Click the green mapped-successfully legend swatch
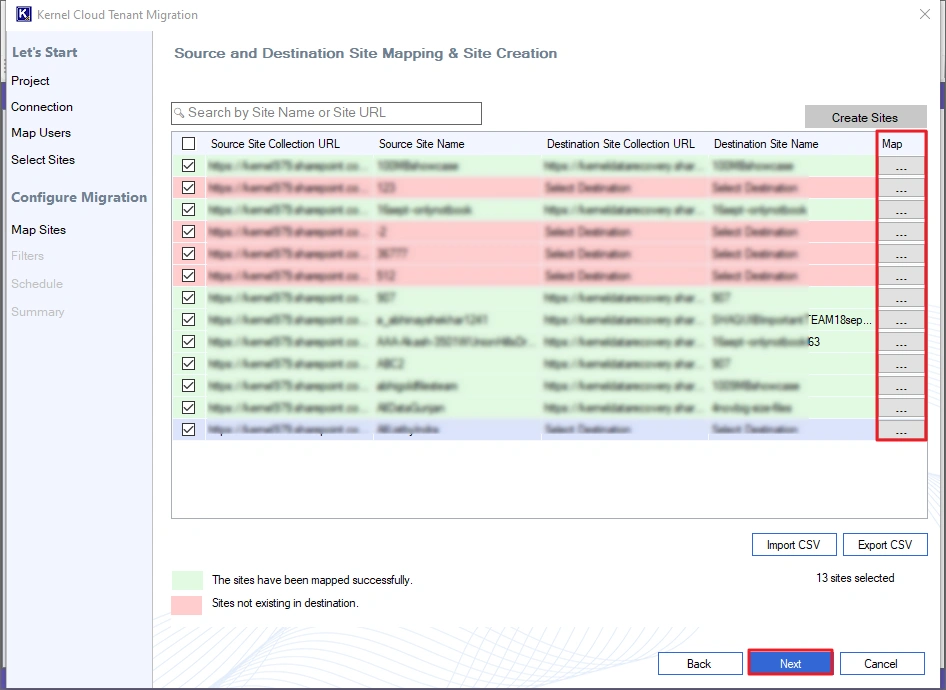This screenshot has height=690, width=946. pyautogui.click(x=188, y=580)
